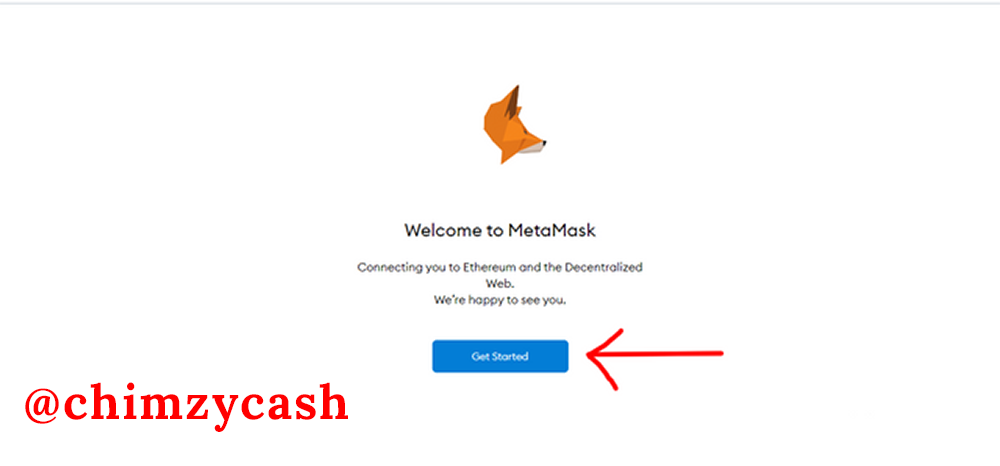Click the red arrow pointing at Get Started
Screen dimensions: 1000x466
click(x=654, y=358)
